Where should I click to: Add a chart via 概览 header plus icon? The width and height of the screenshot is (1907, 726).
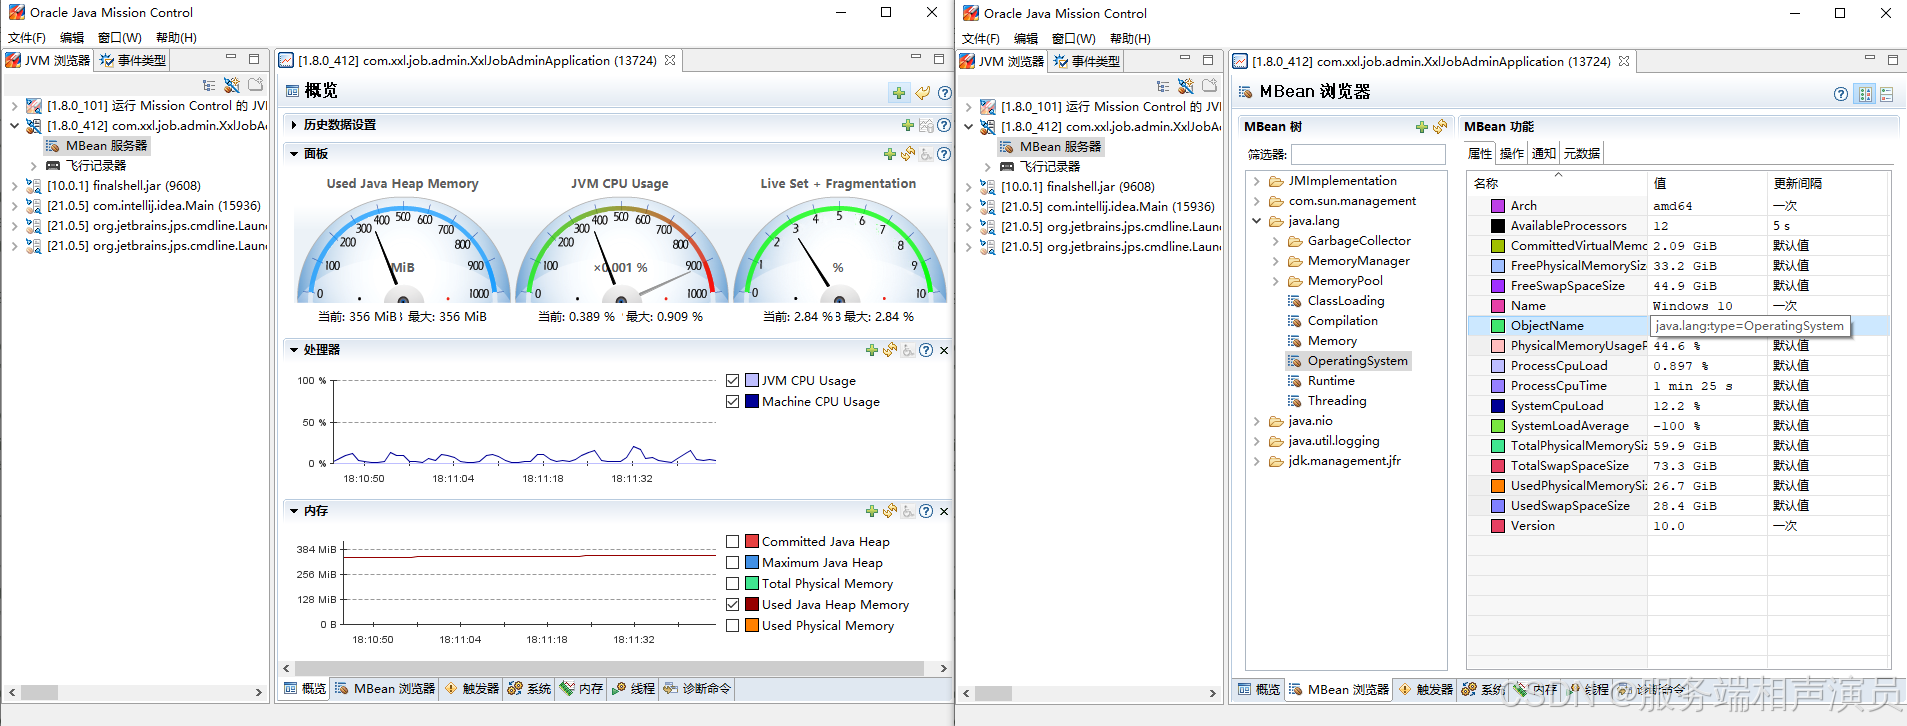point(899,93)
